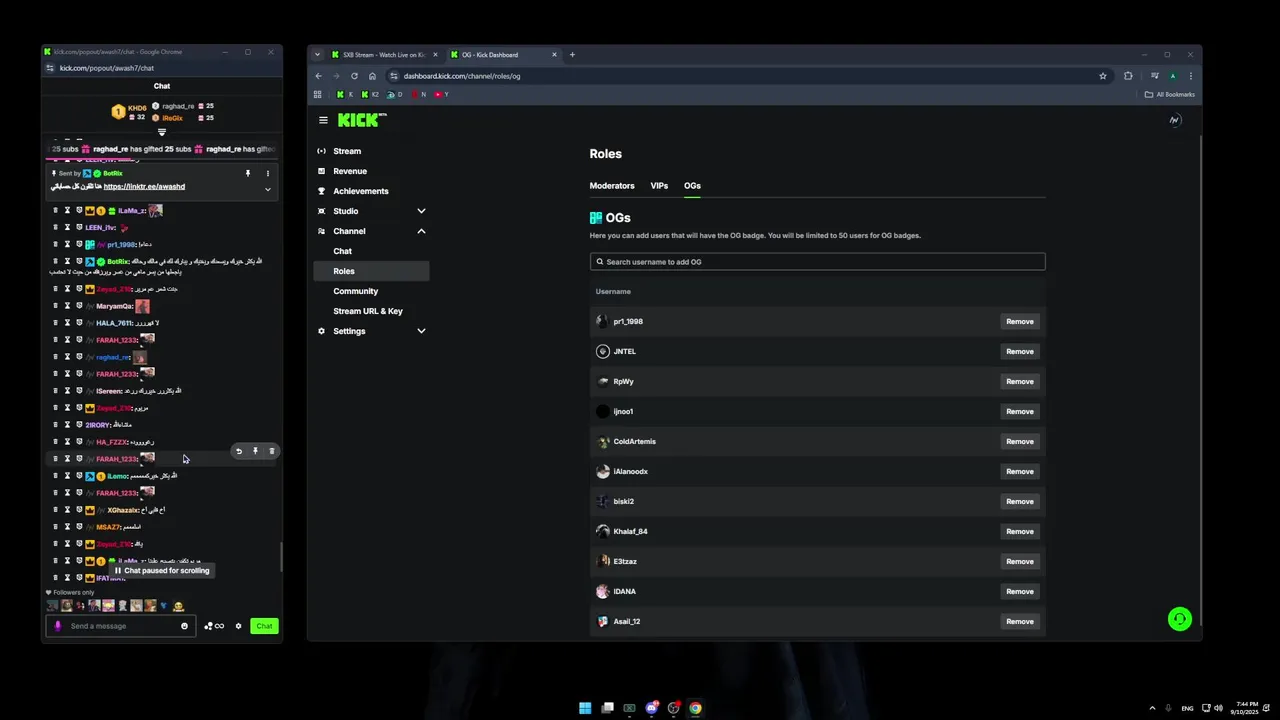
Task: Open apps grid in bookmarks bar
Action: point(318,94)
